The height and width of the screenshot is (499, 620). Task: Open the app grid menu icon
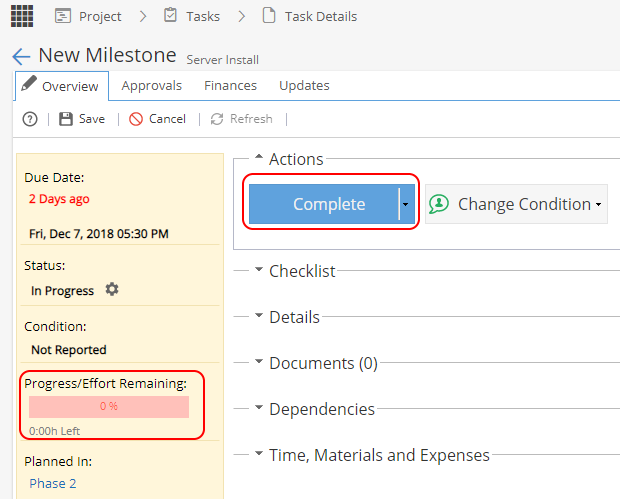click(22, 16)
